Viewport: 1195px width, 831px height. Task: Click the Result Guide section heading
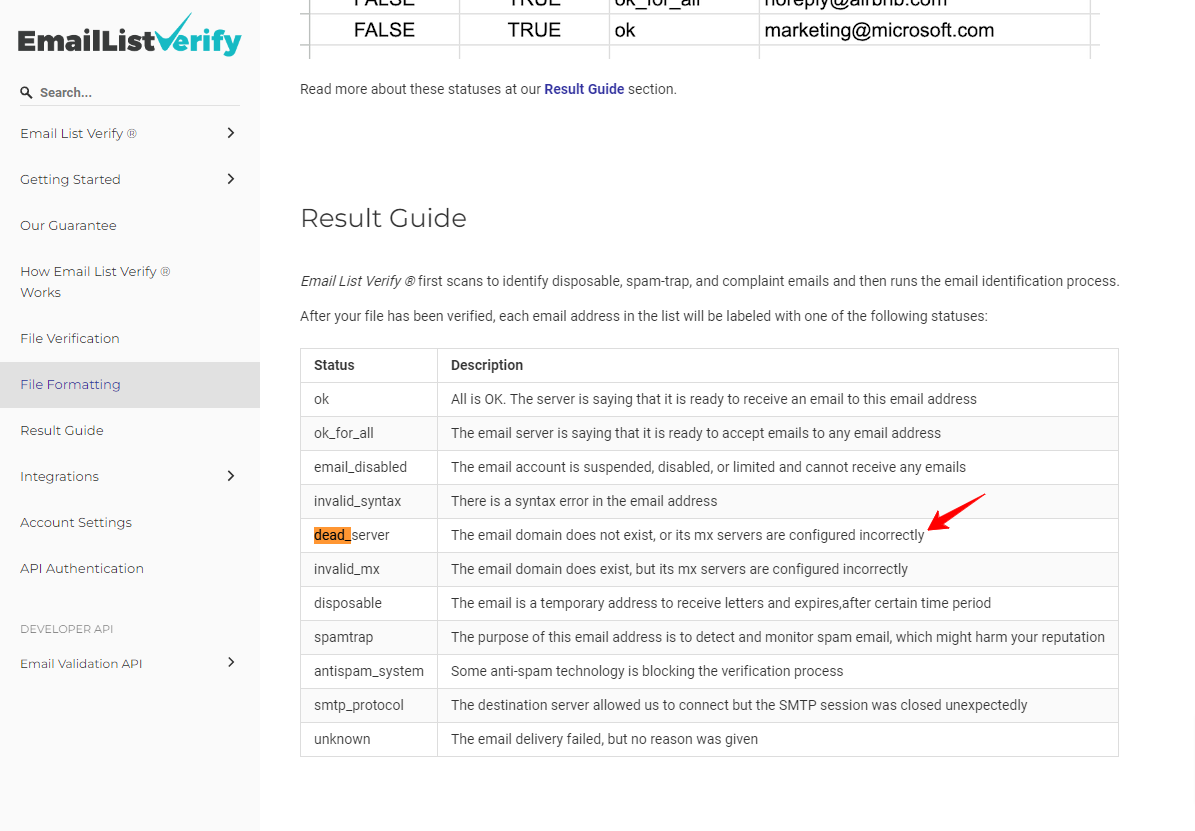click(x=383, y=218)
